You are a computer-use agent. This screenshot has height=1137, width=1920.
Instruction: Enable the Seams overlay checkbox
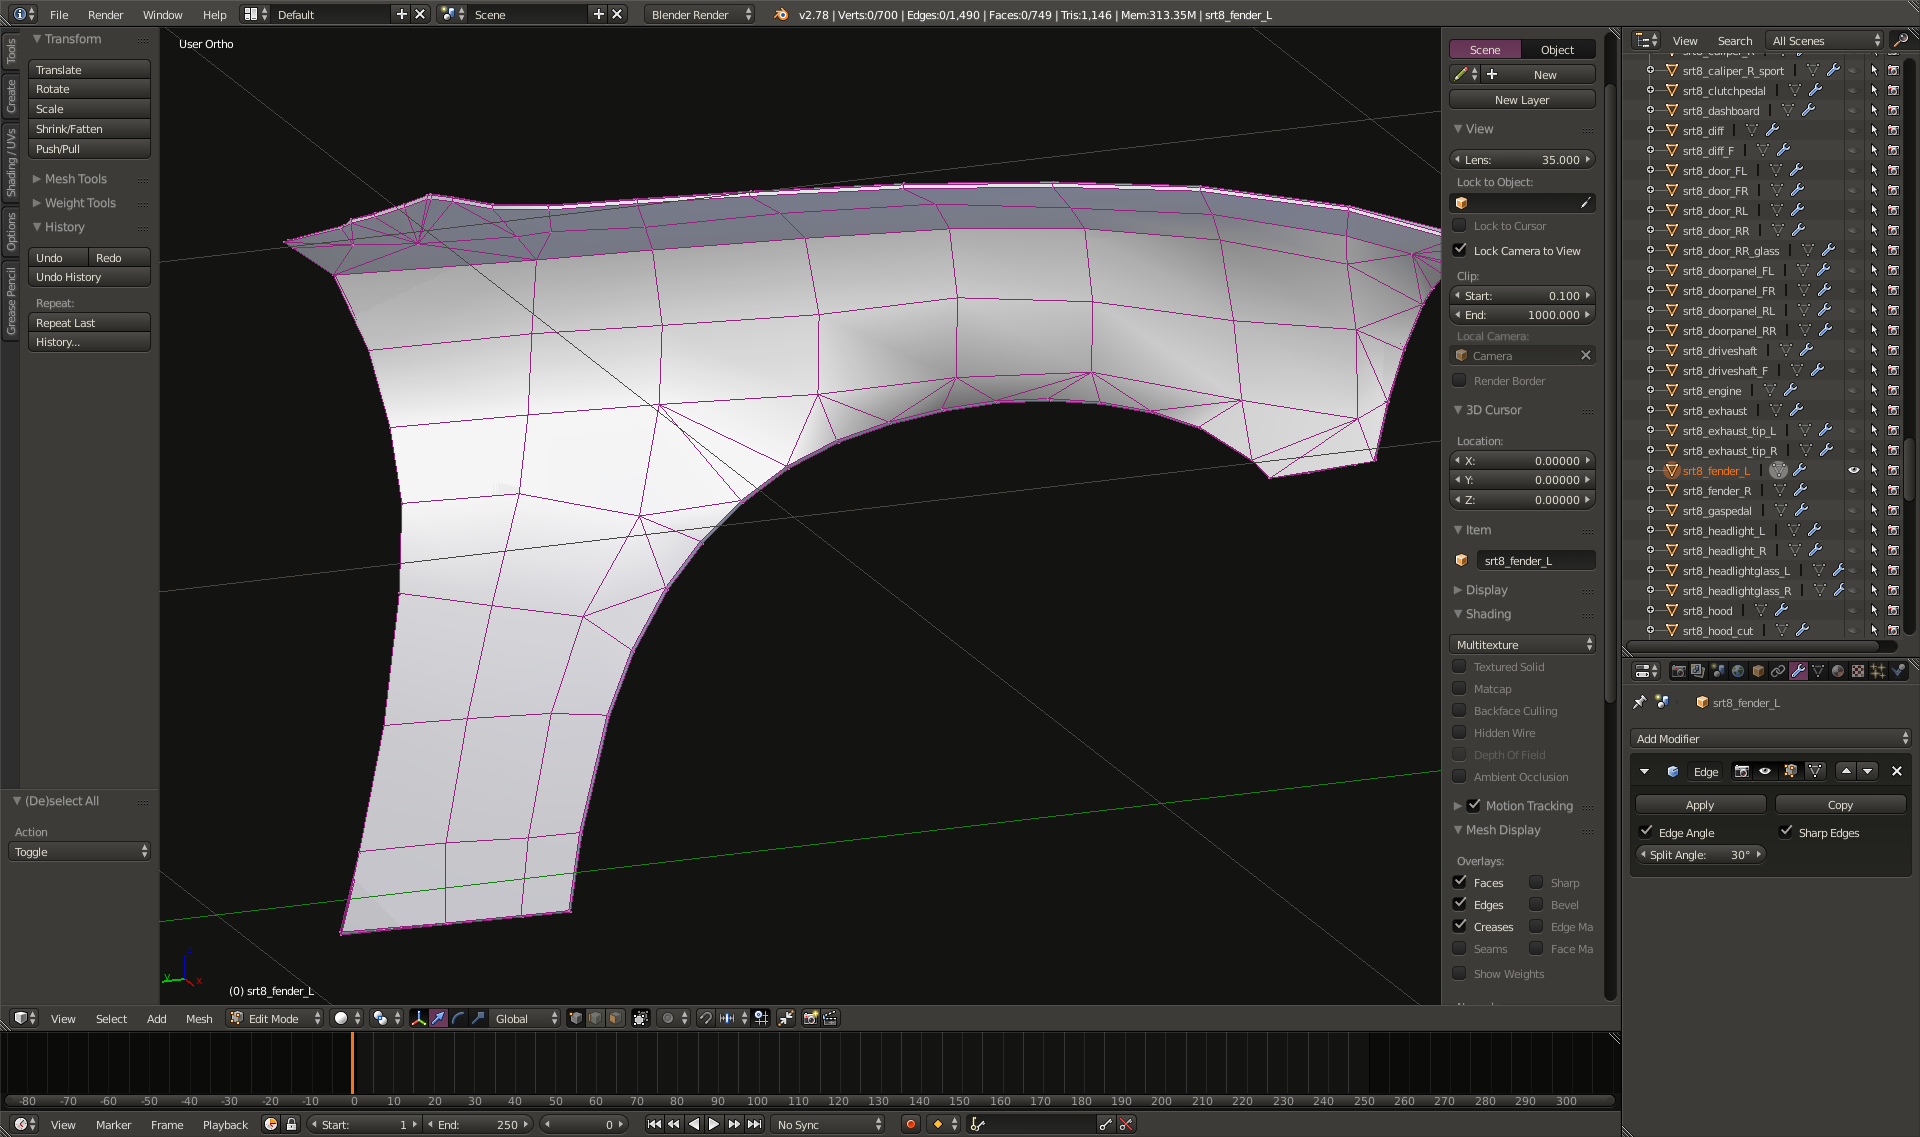click(1459, 948)
